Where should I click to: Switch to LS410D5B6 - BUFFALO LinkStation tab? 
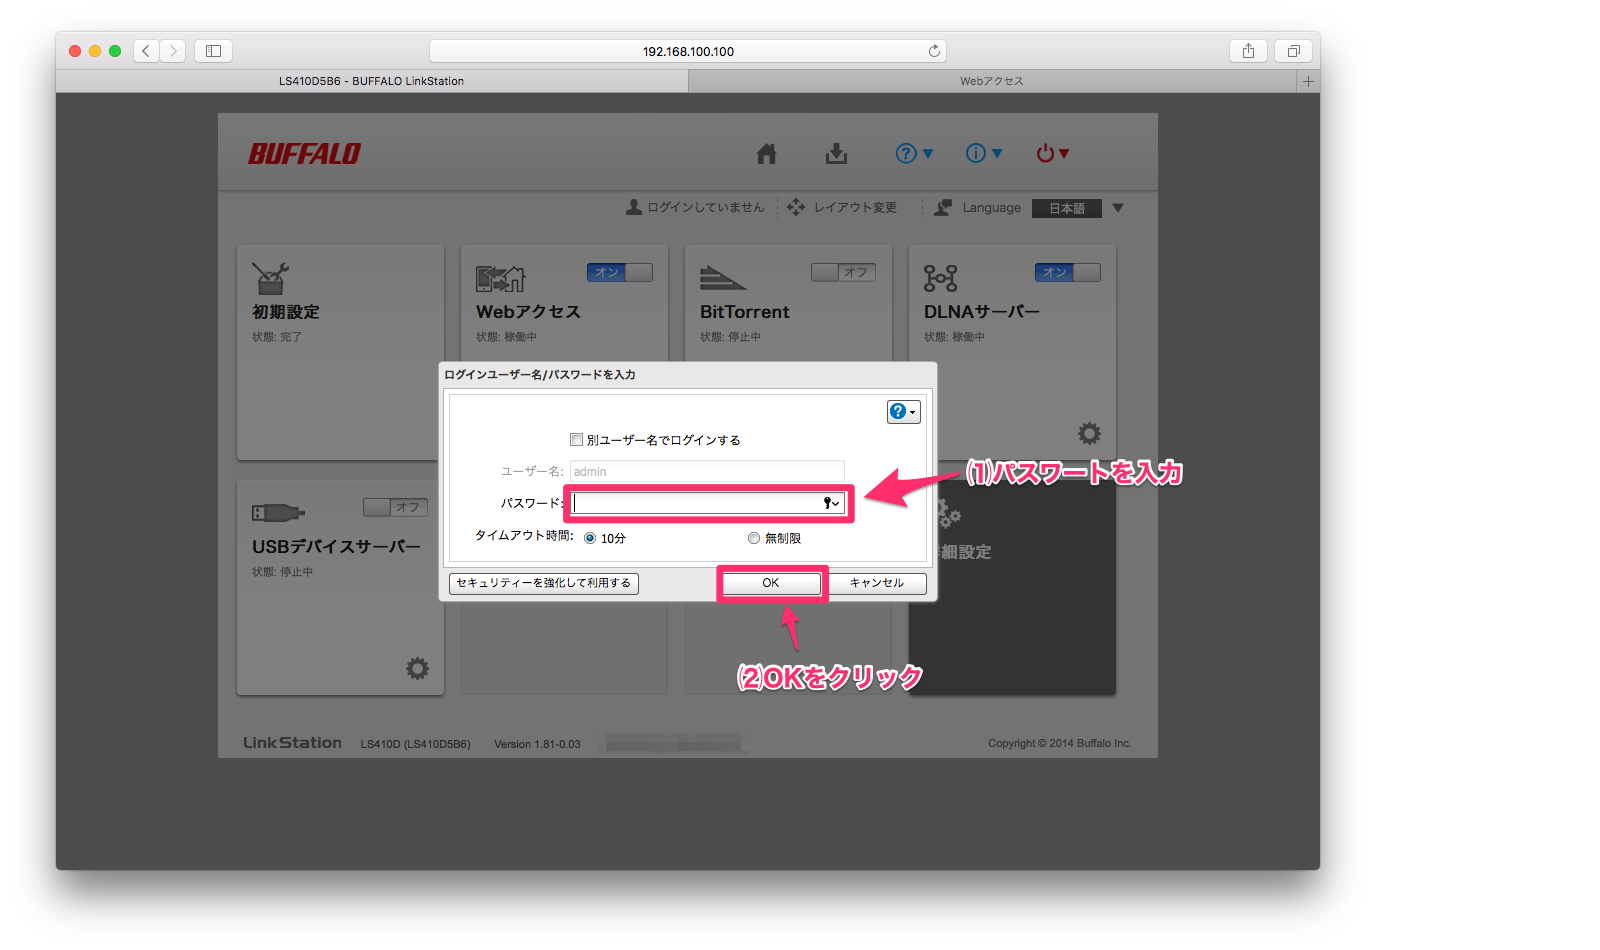tap(372, 81)
